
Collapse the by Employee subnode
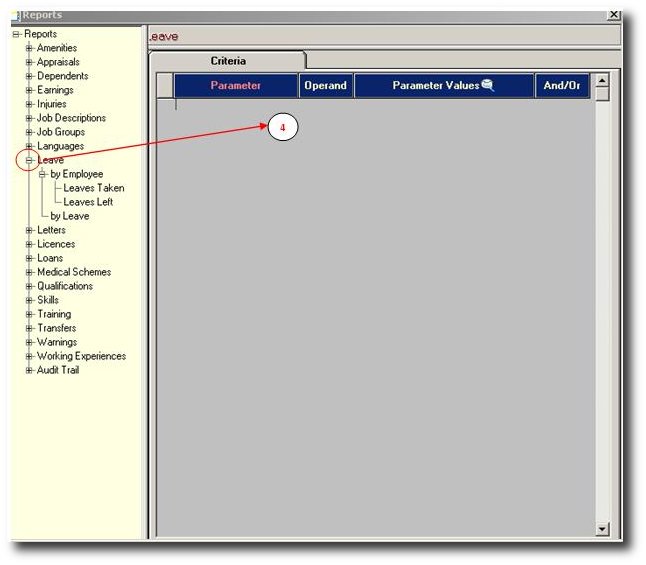click(x=43, y=174)
